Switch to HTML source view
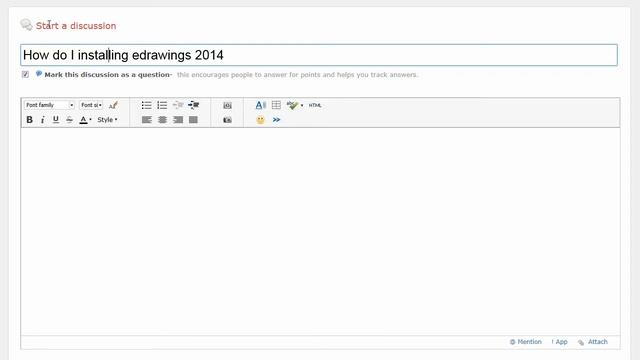The image size is (640, 360). point(315,105)
